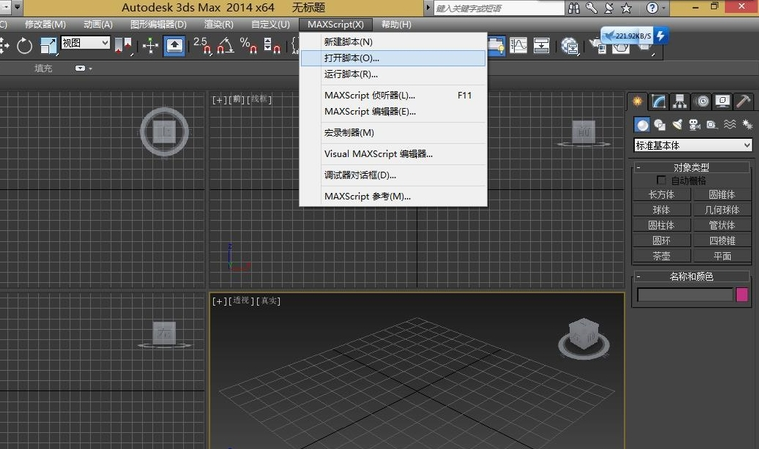Select the Helpers category icon
The width and height of the screenshot is (759, 449).
click(712, 125)
